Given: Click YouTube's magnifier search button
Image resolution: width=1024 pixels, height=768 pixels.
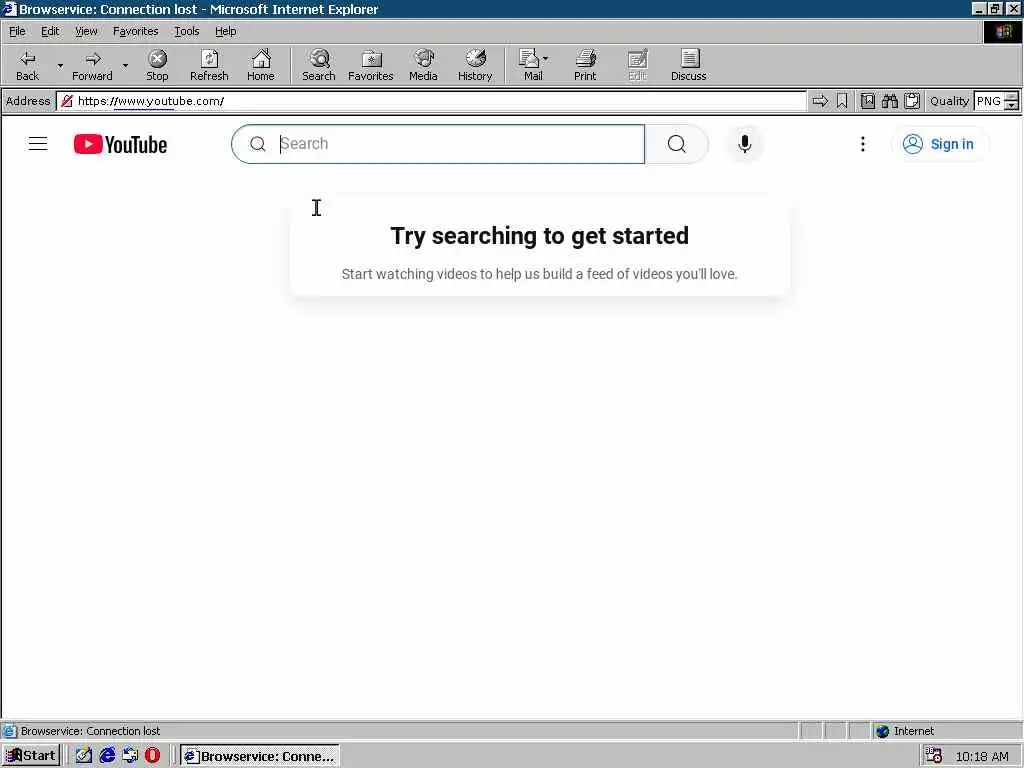Looking at the screenshot, I should (x=677, y=144).
